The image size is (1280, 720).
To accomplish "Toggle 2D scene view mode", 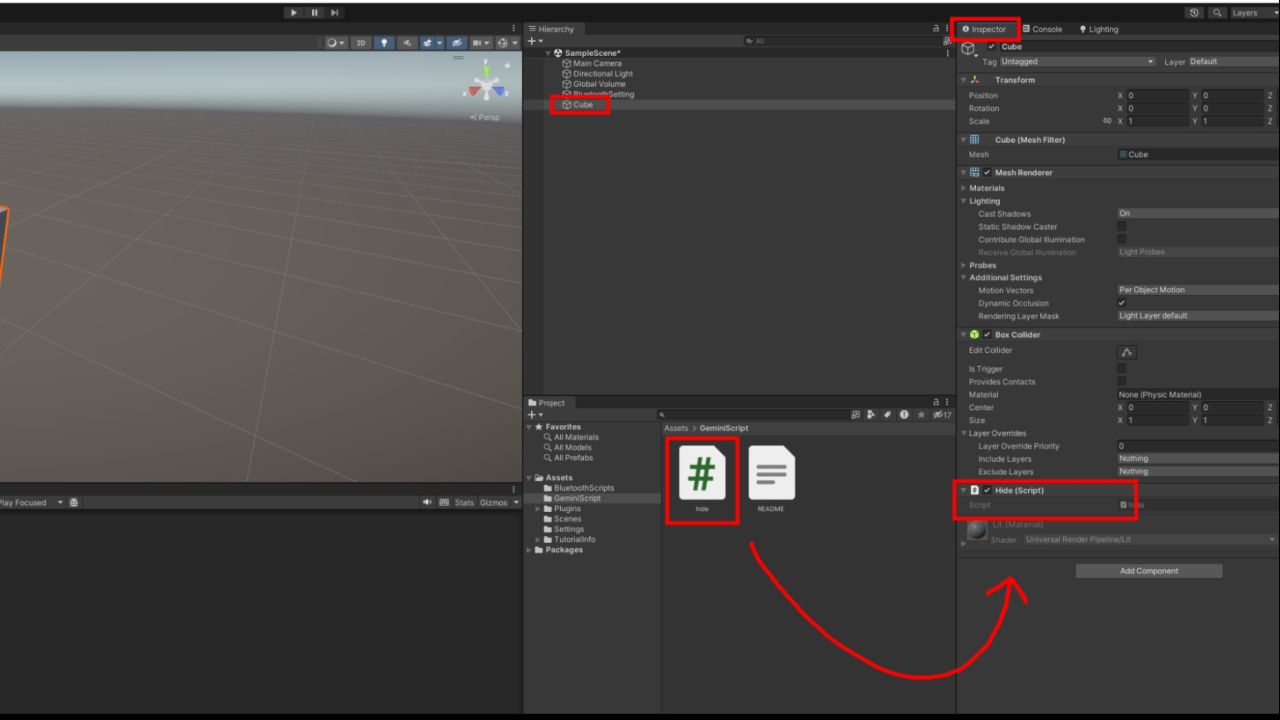I will pos(361,43).
